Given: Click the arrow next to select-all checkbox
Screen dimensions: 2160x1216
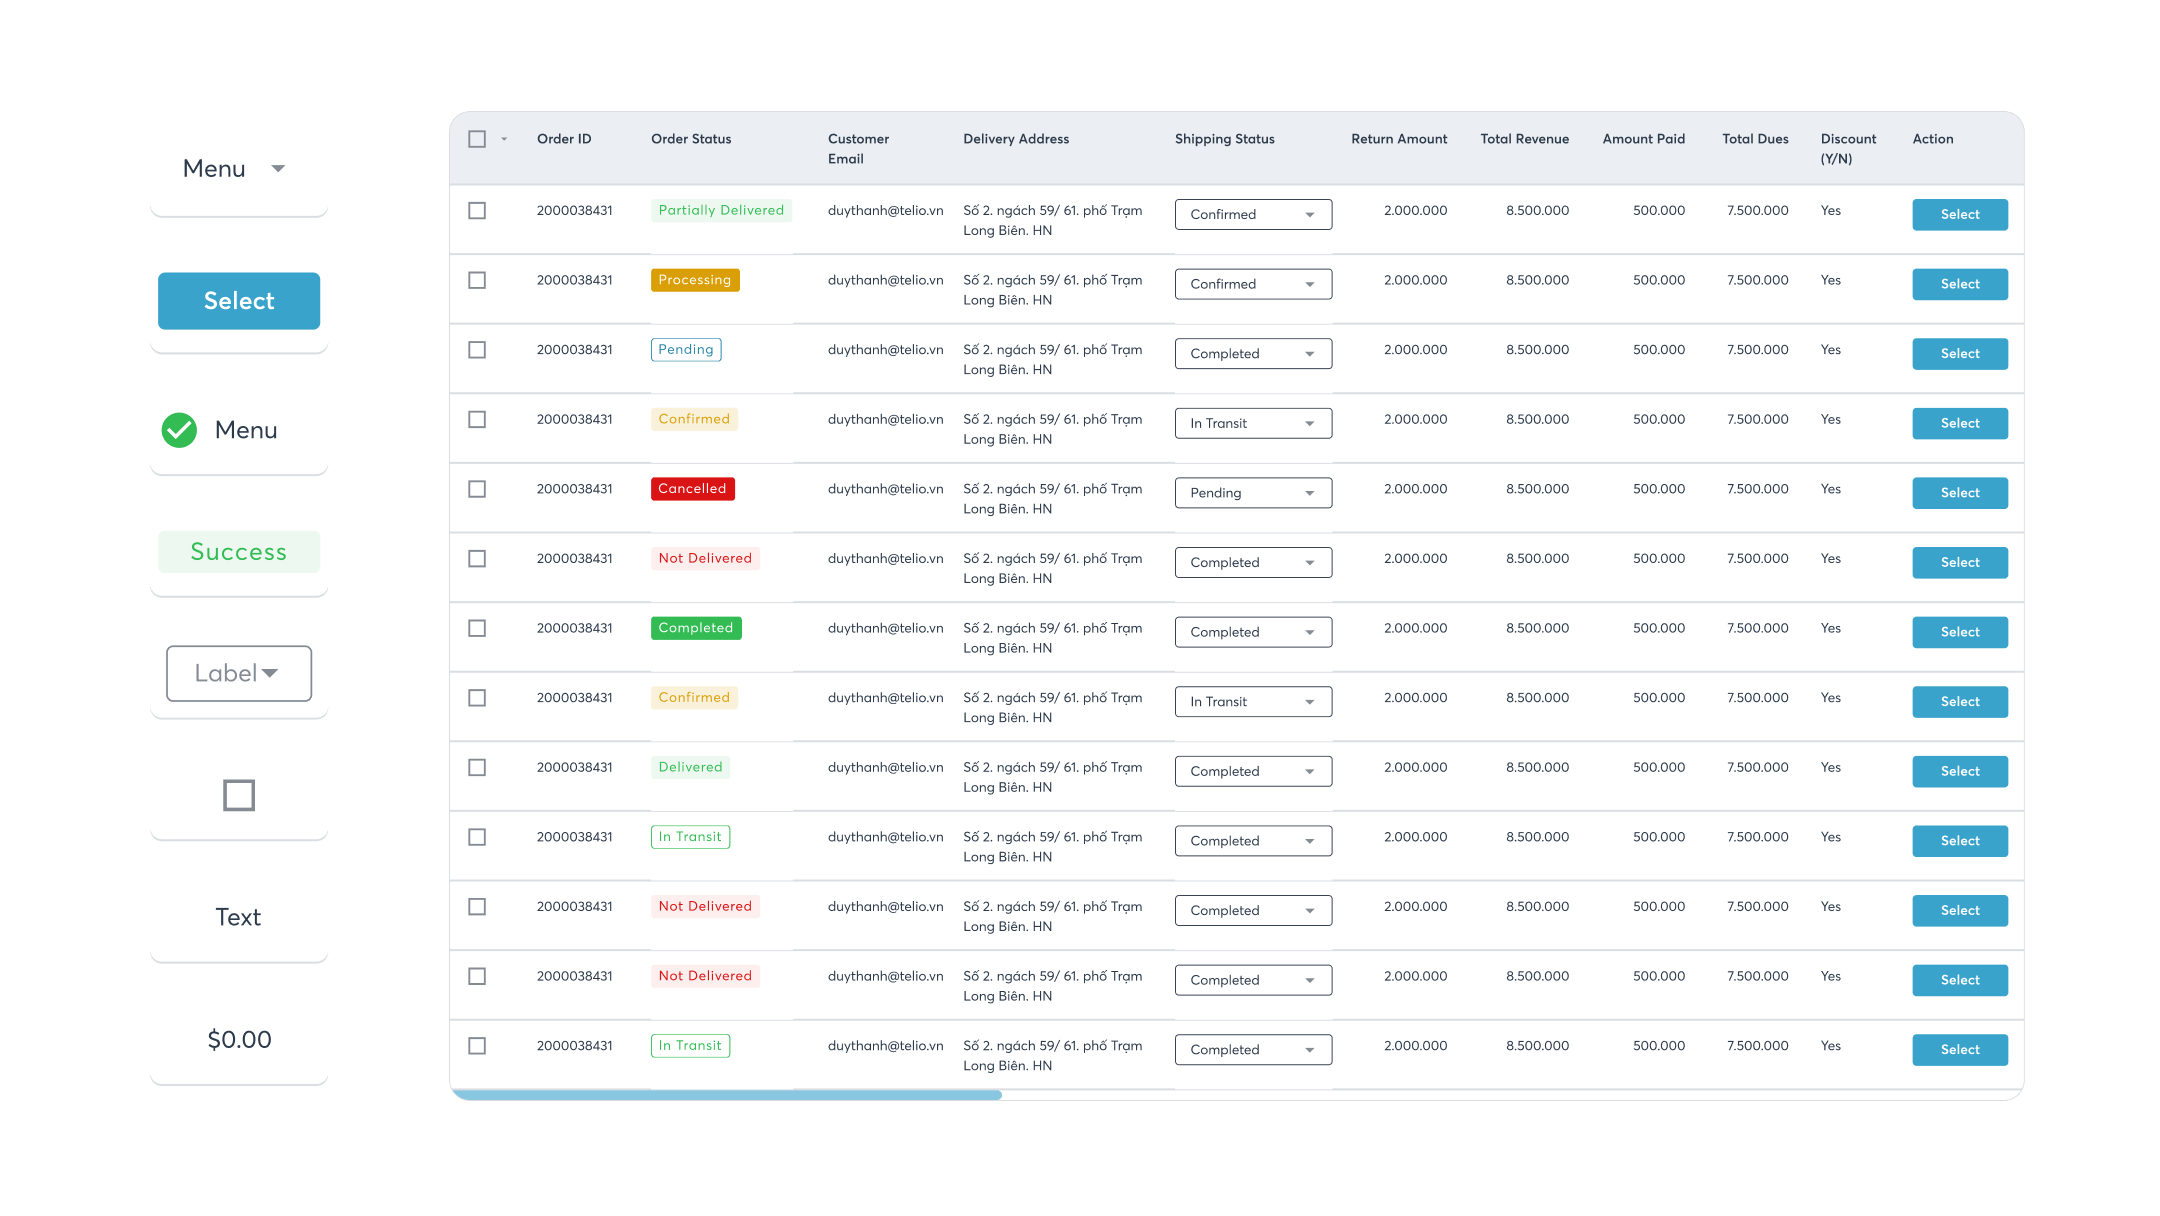Looking at the screenshot, I should [x=504, y=139].
